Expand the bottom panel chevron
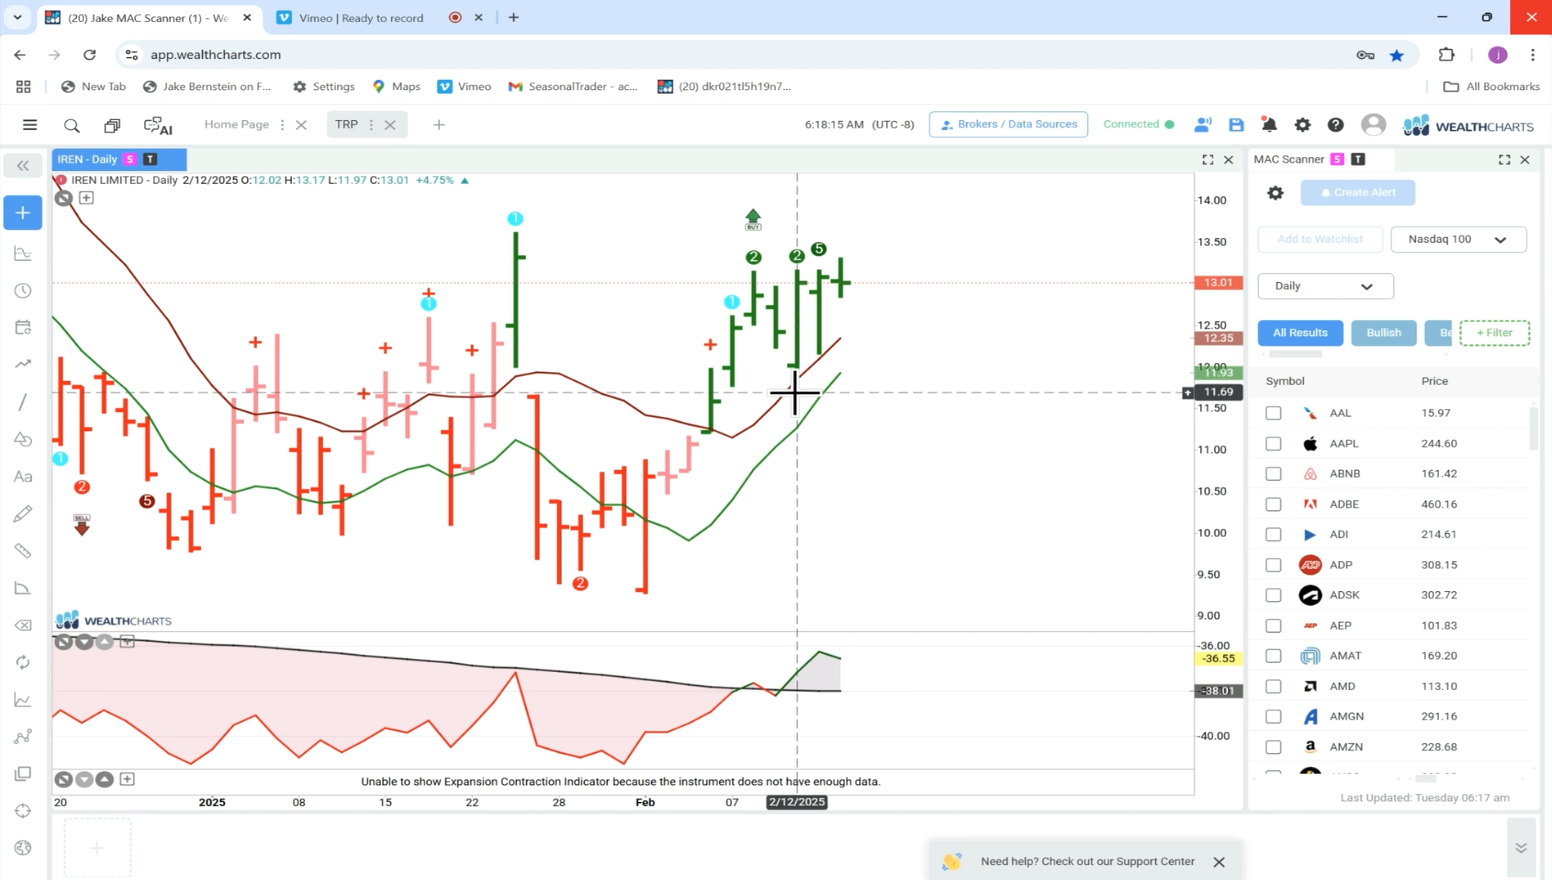This screenshot has height=880, width=1552. tap(1521, 848)
